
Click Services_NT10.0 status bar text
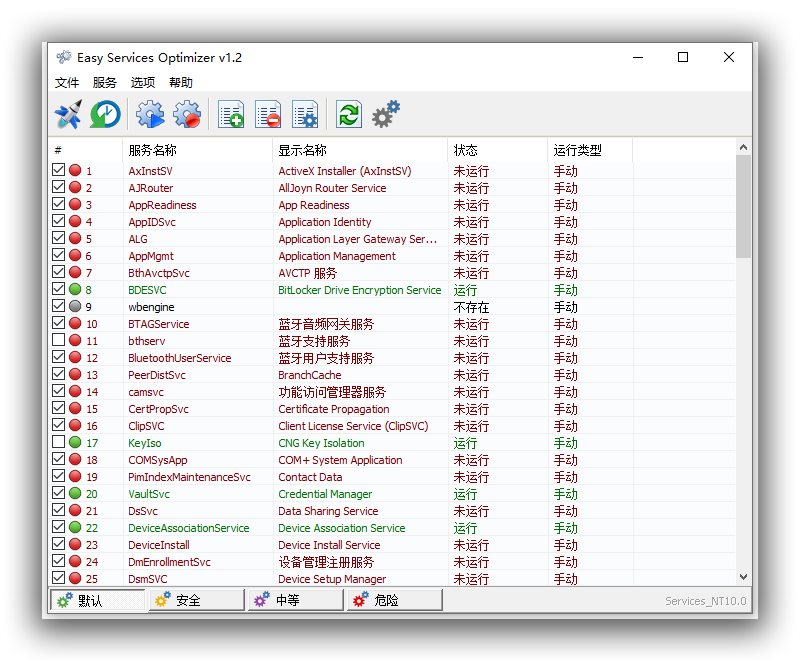706,601
